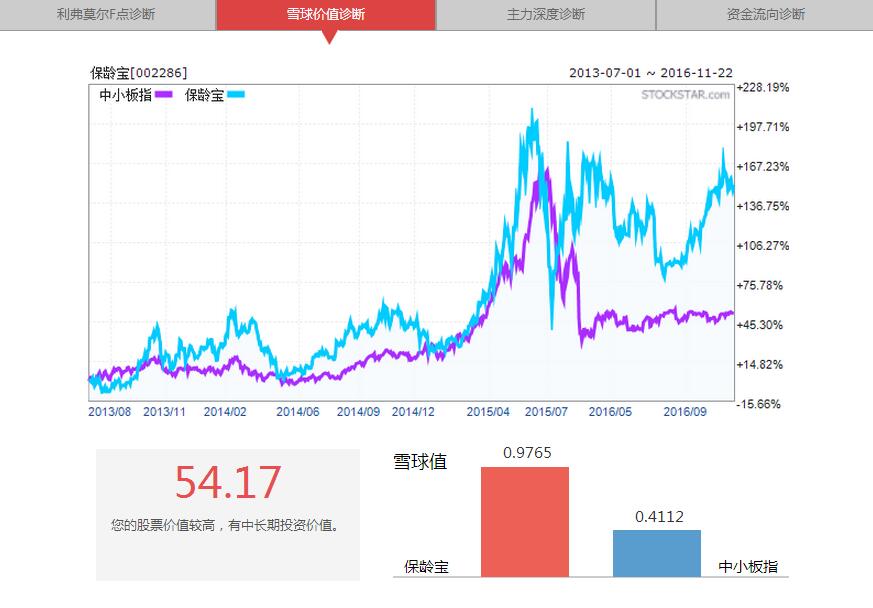Click the 中小板指 legend text
The image size is (873, 608).
126,95
